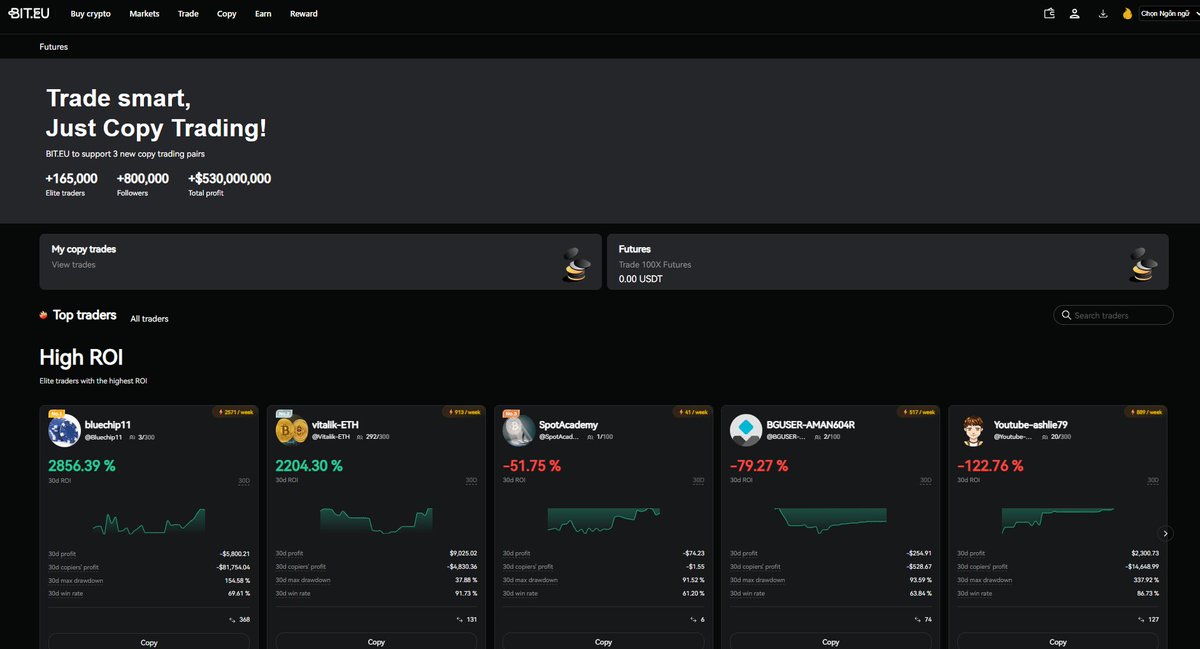Open the wallet icon in the header
This screenshot has width=1200, height=649.
coord(1049,14)
